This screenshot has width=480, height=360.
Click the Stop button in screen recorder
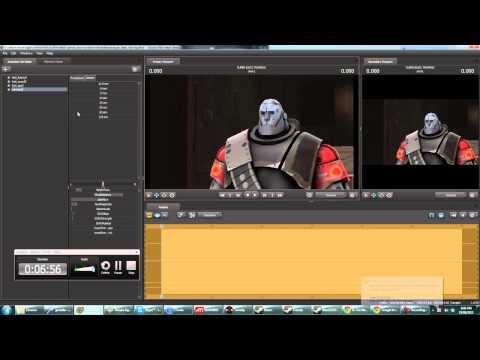131,267
